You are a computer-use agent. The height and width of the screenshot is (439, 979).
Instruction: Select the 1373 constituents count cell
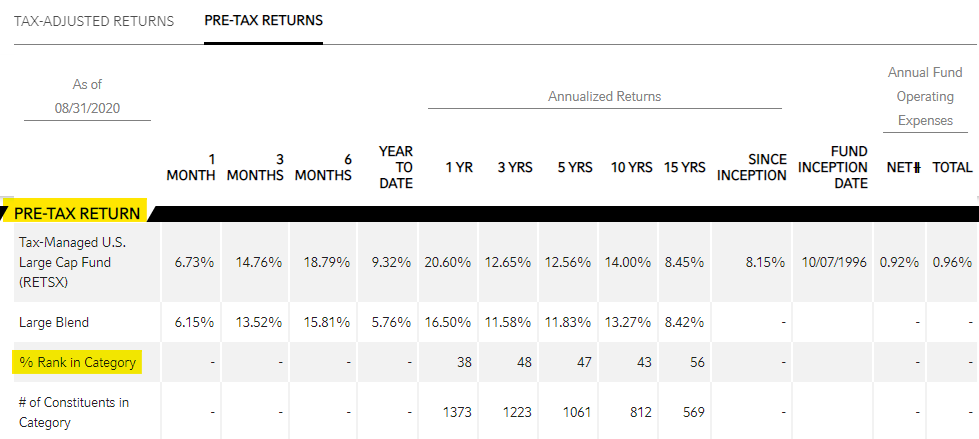(455, 411)
